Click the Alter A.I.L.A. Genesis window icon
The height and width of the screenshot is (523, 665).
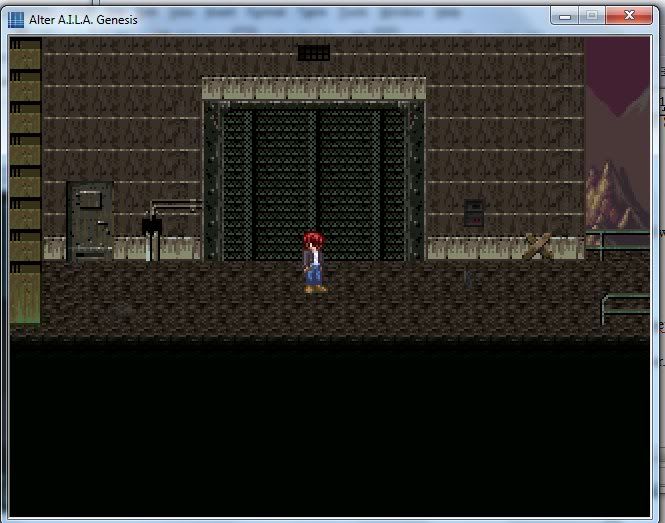pos(16,20)
